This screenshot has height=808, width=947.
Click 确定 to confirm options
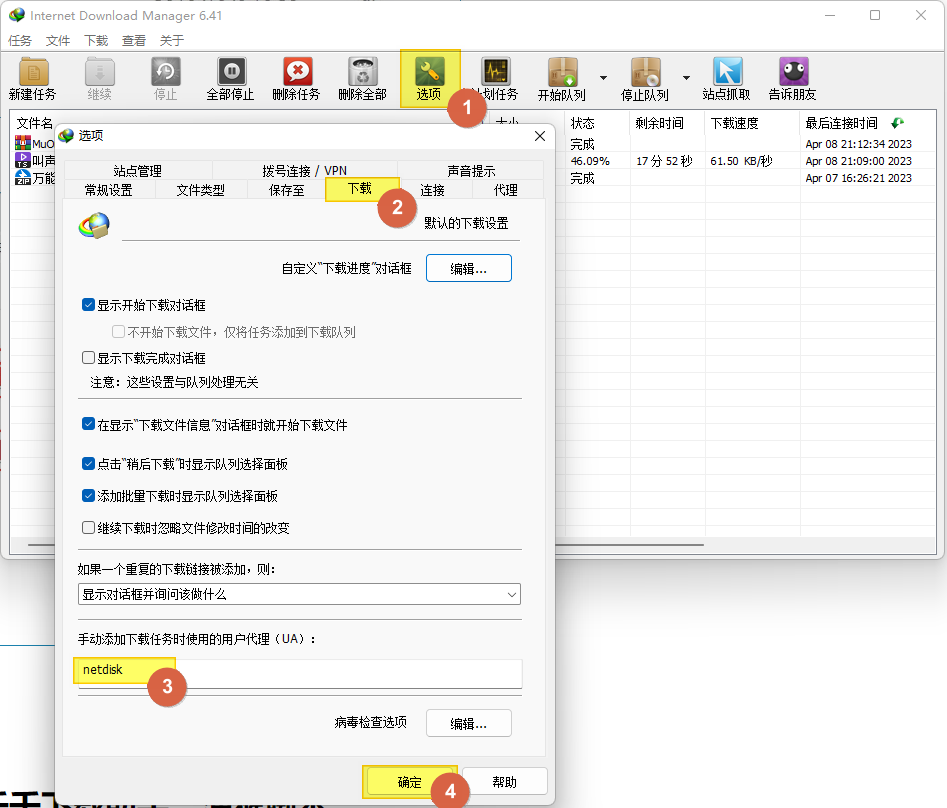coord(410,782)
